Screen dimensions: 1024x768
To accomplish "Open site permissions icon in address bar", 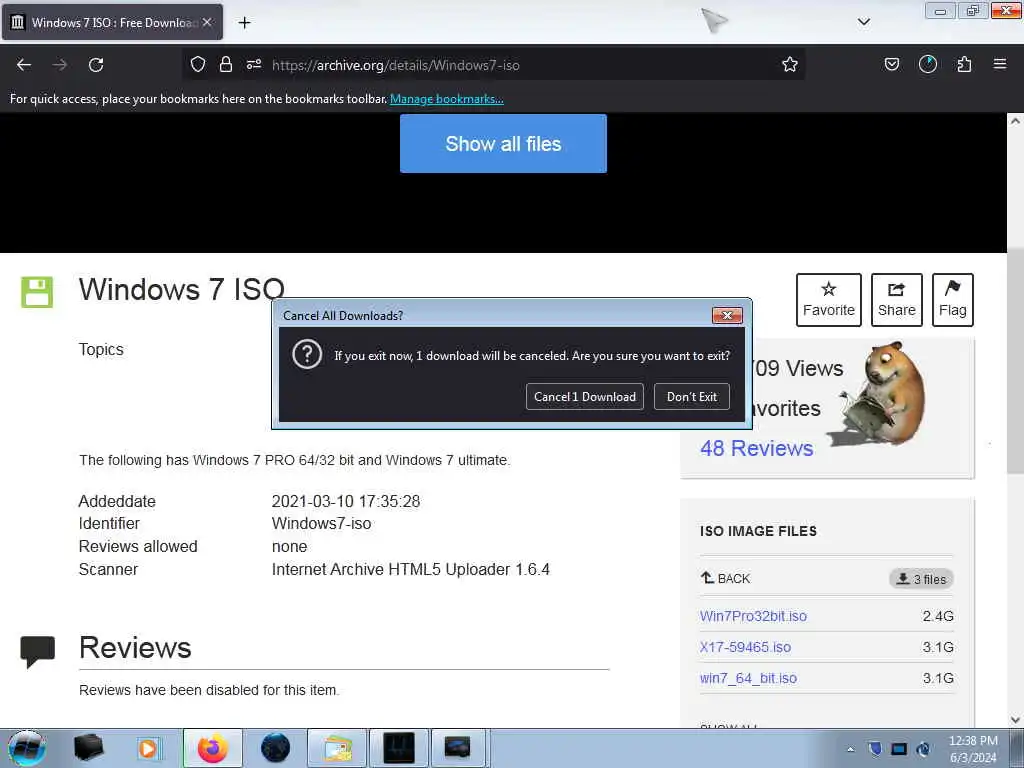I will click(254, 64).
